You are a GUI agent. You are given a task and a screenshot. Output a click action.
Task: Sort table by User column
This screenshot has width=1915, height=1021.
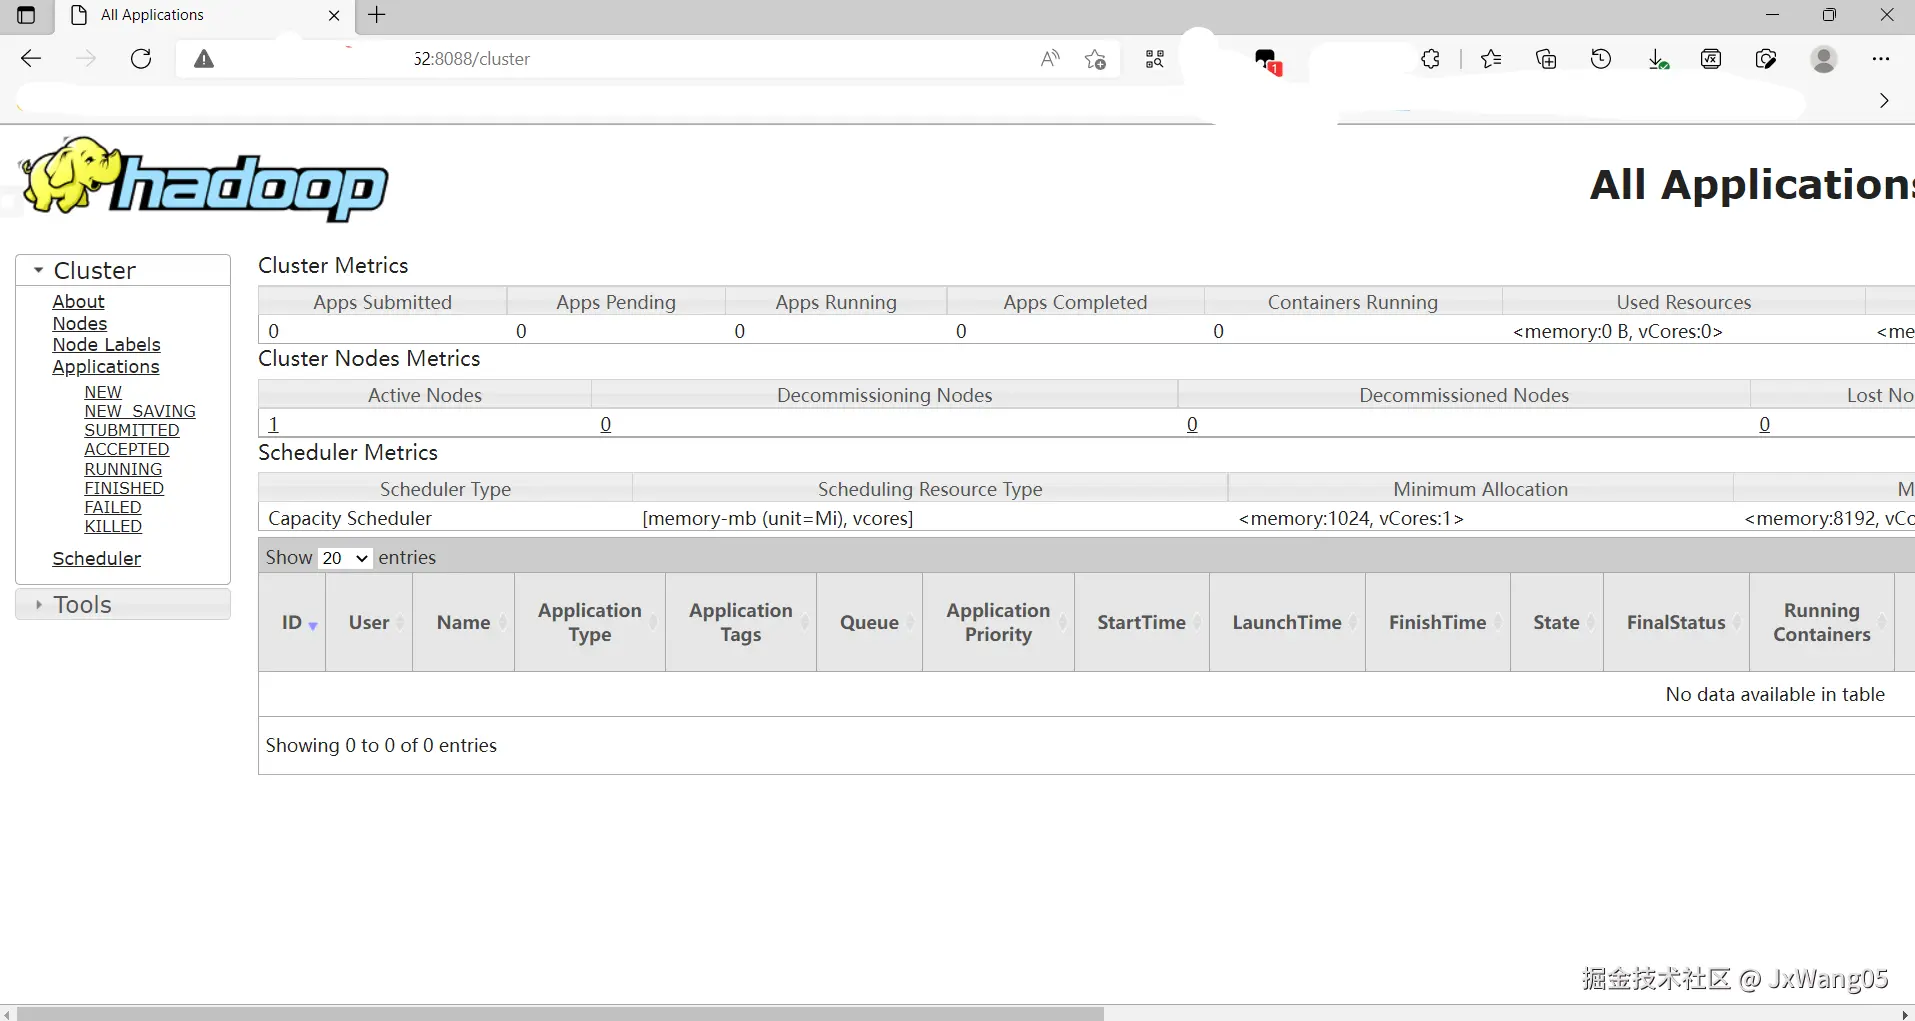click(x=369, y=622)
